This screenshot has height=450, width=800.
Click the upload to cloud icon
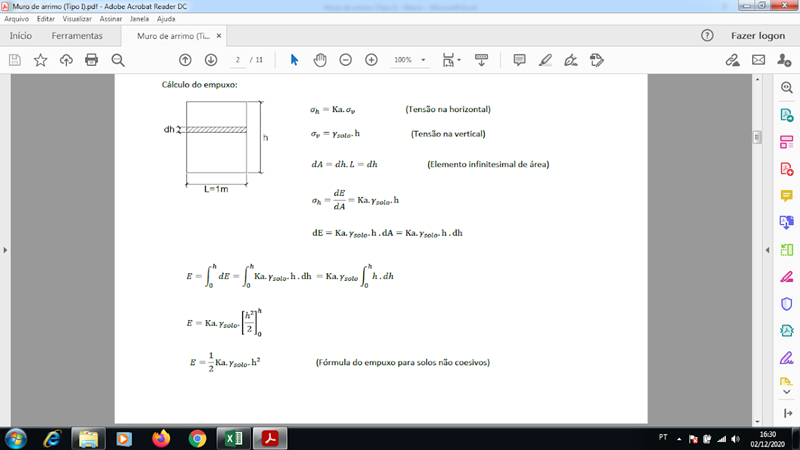(66, 60)
